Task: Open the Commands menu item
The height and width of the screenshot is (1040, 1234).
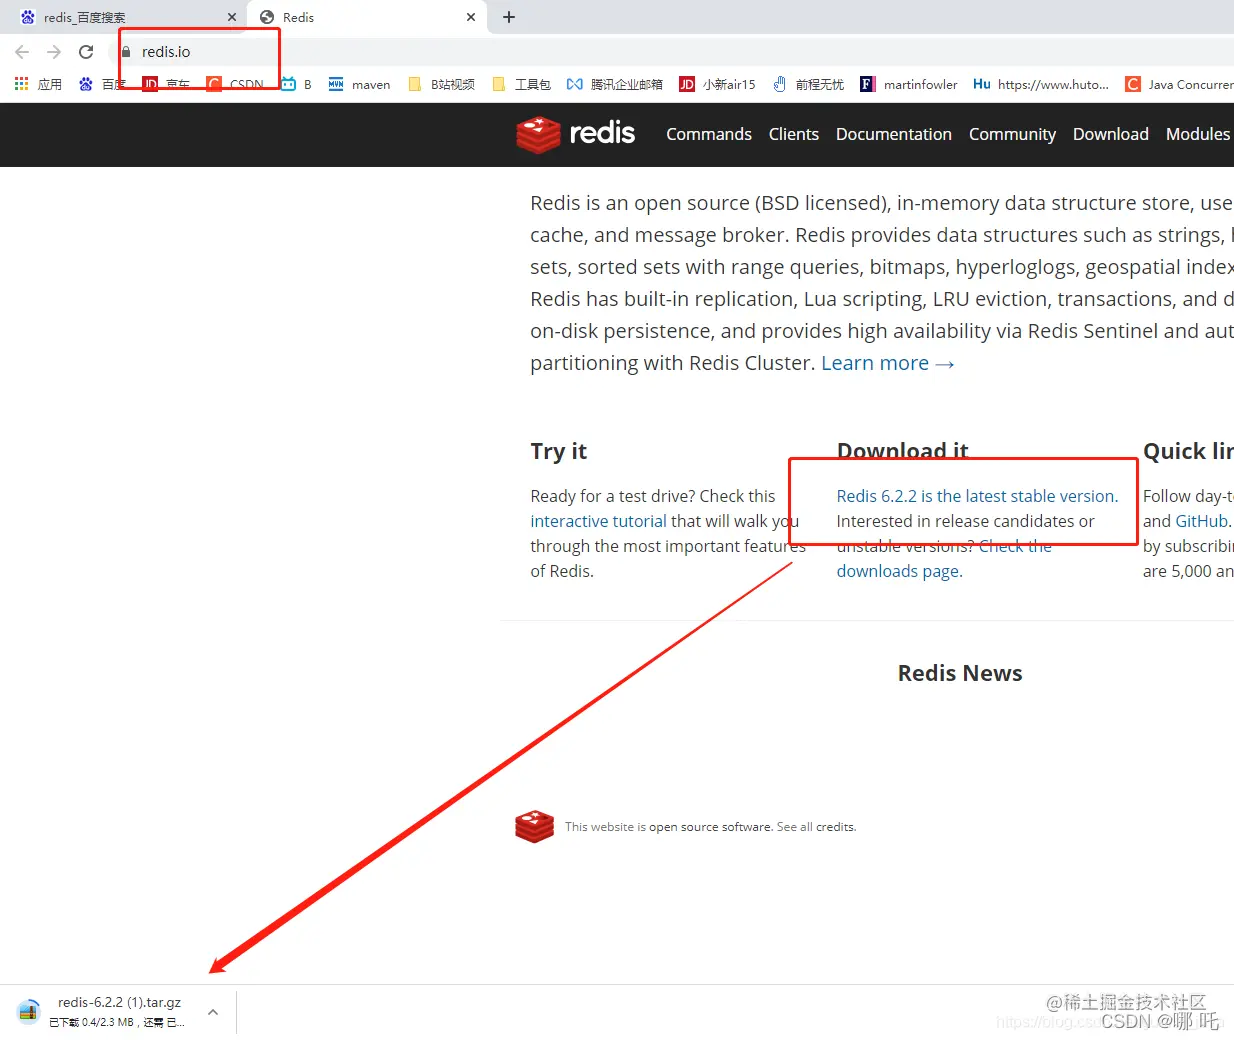Action: pos(709,134)
